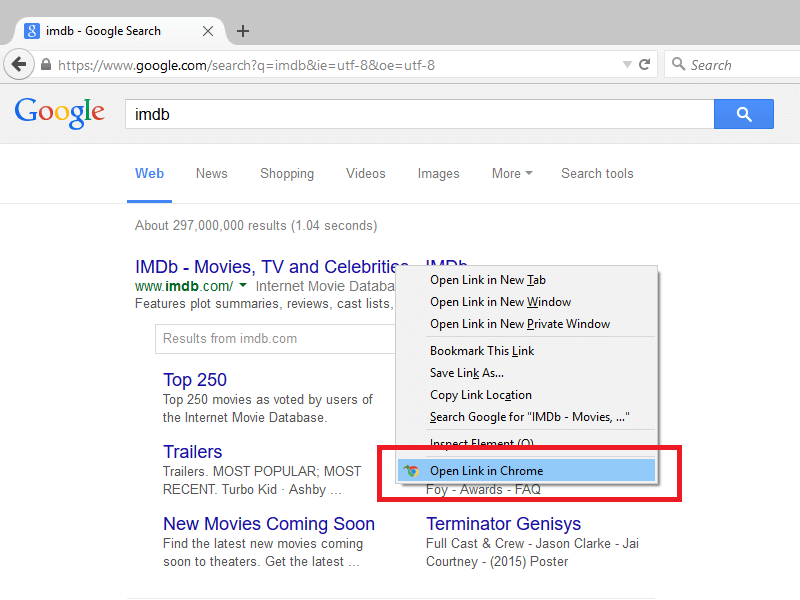This screenshot has width=800, height=600.
Task: Select the Web results tab
Action: coord(149,173)
